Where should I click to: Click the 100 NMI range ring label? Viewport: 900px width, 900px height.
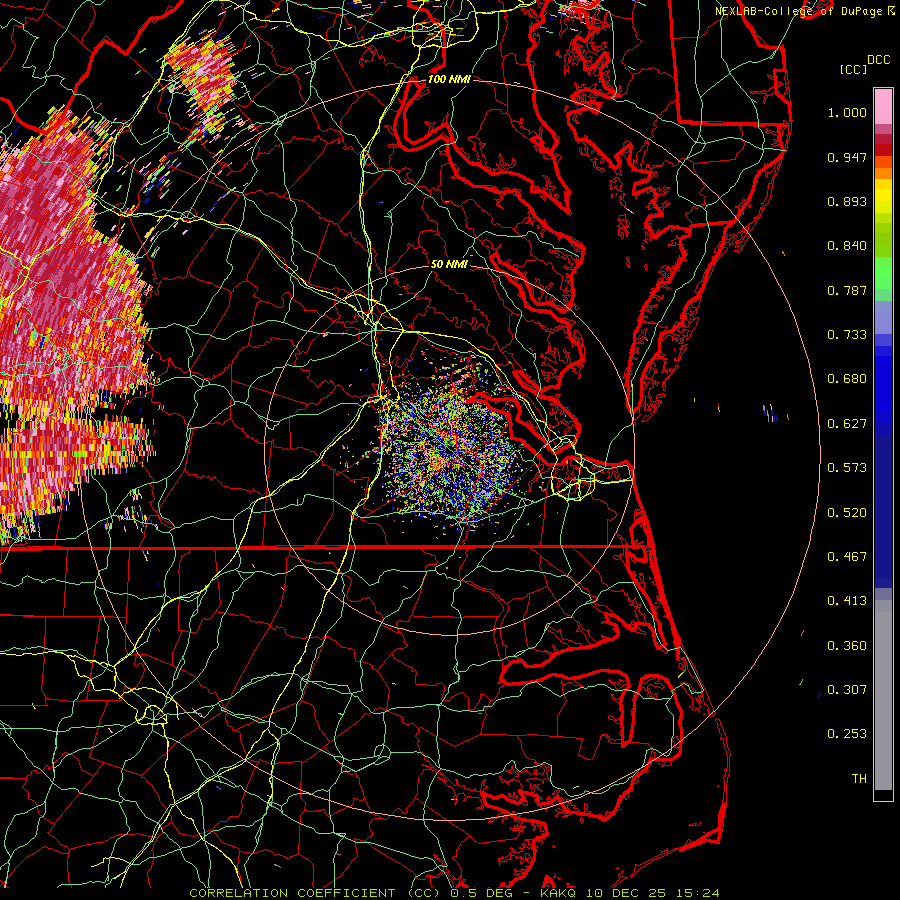pyautogui.click(x=449, y=79)
